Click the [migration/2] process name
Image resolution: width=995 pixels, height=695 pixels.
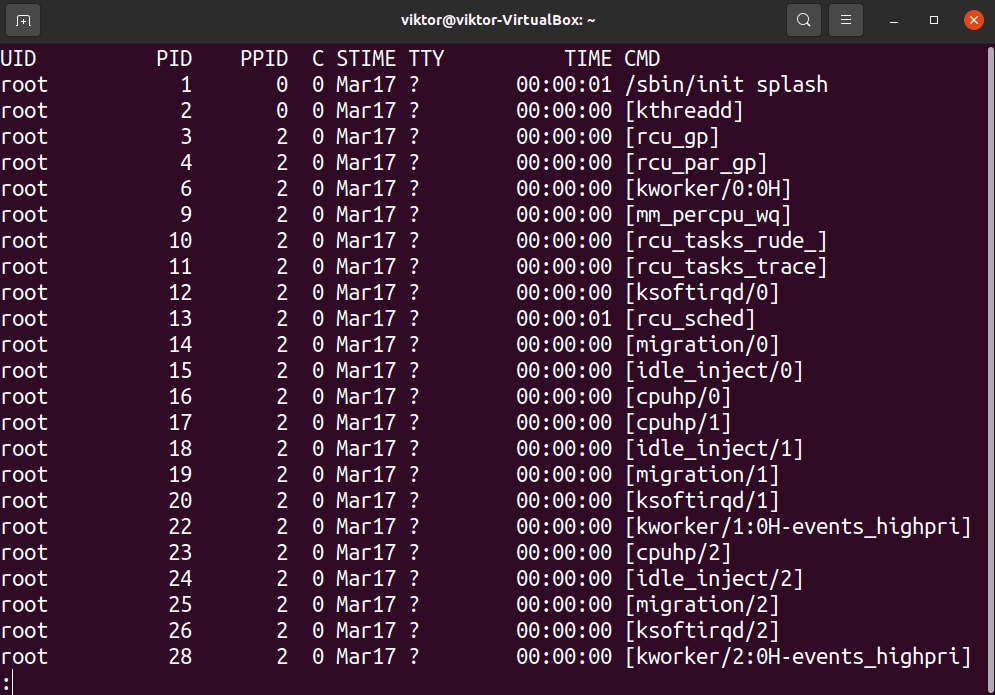coord(702,605)
